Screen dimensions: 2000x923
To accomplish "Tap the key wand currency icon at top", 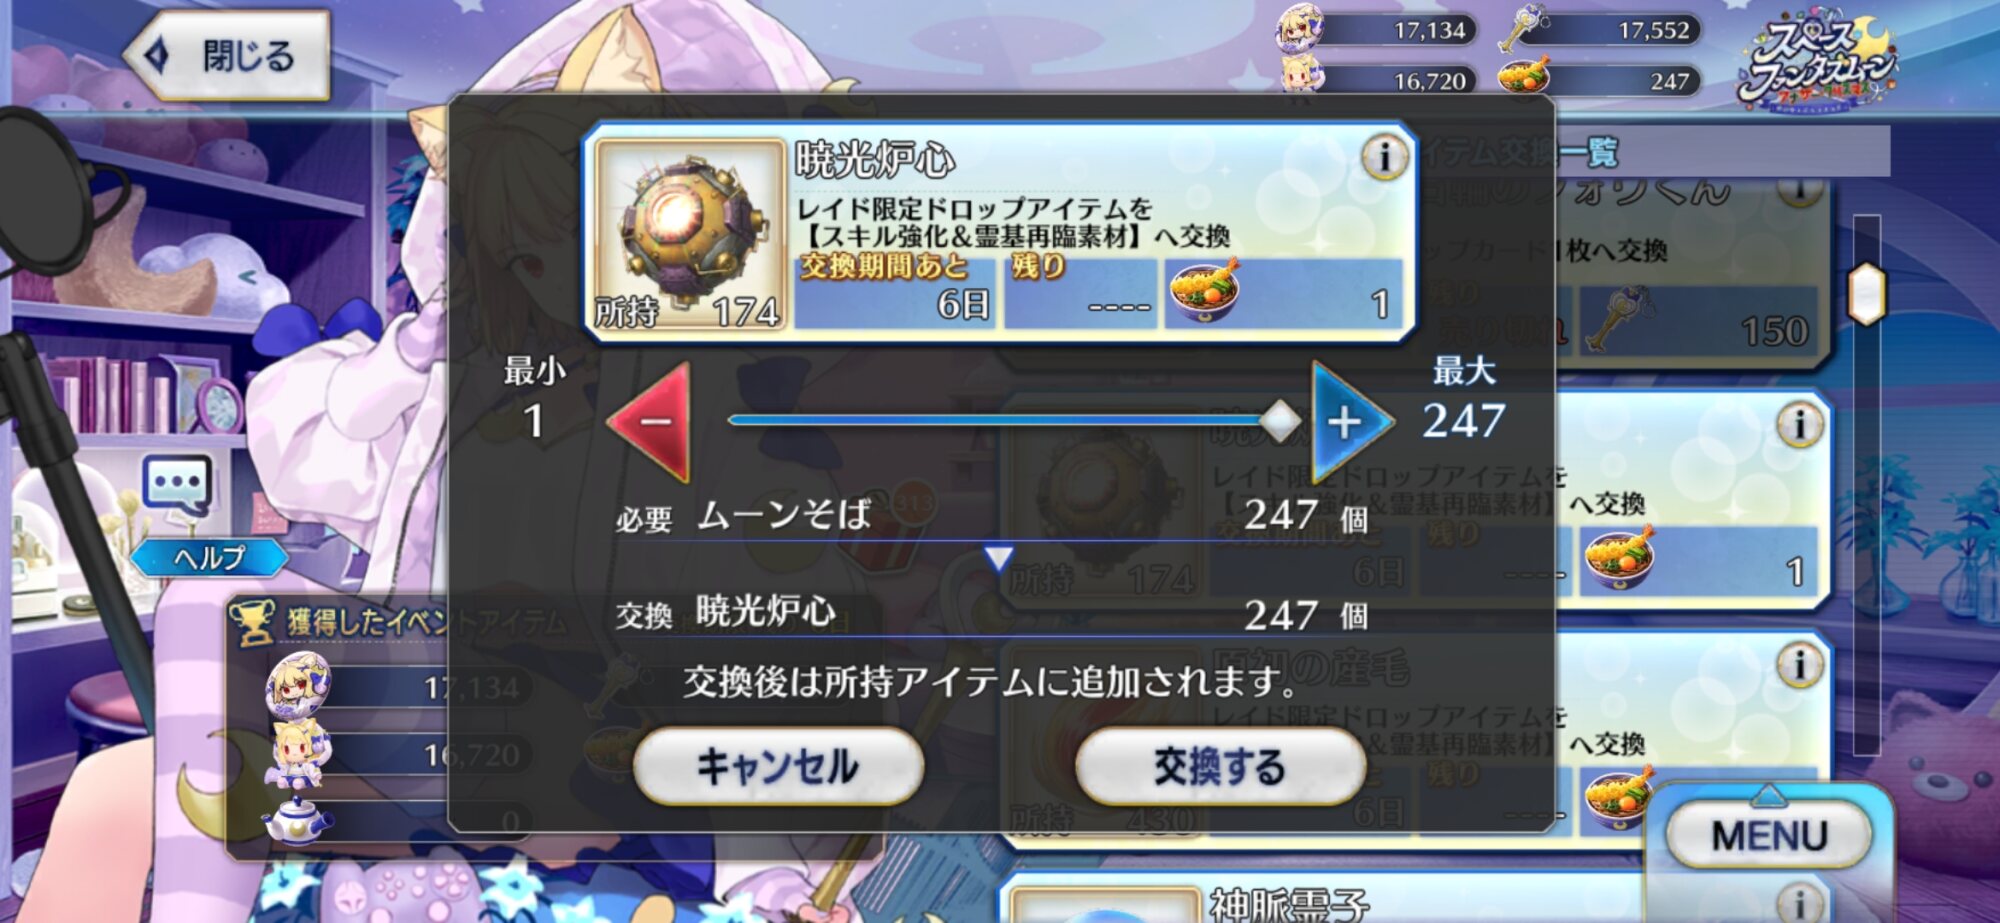I will 1522,27.
